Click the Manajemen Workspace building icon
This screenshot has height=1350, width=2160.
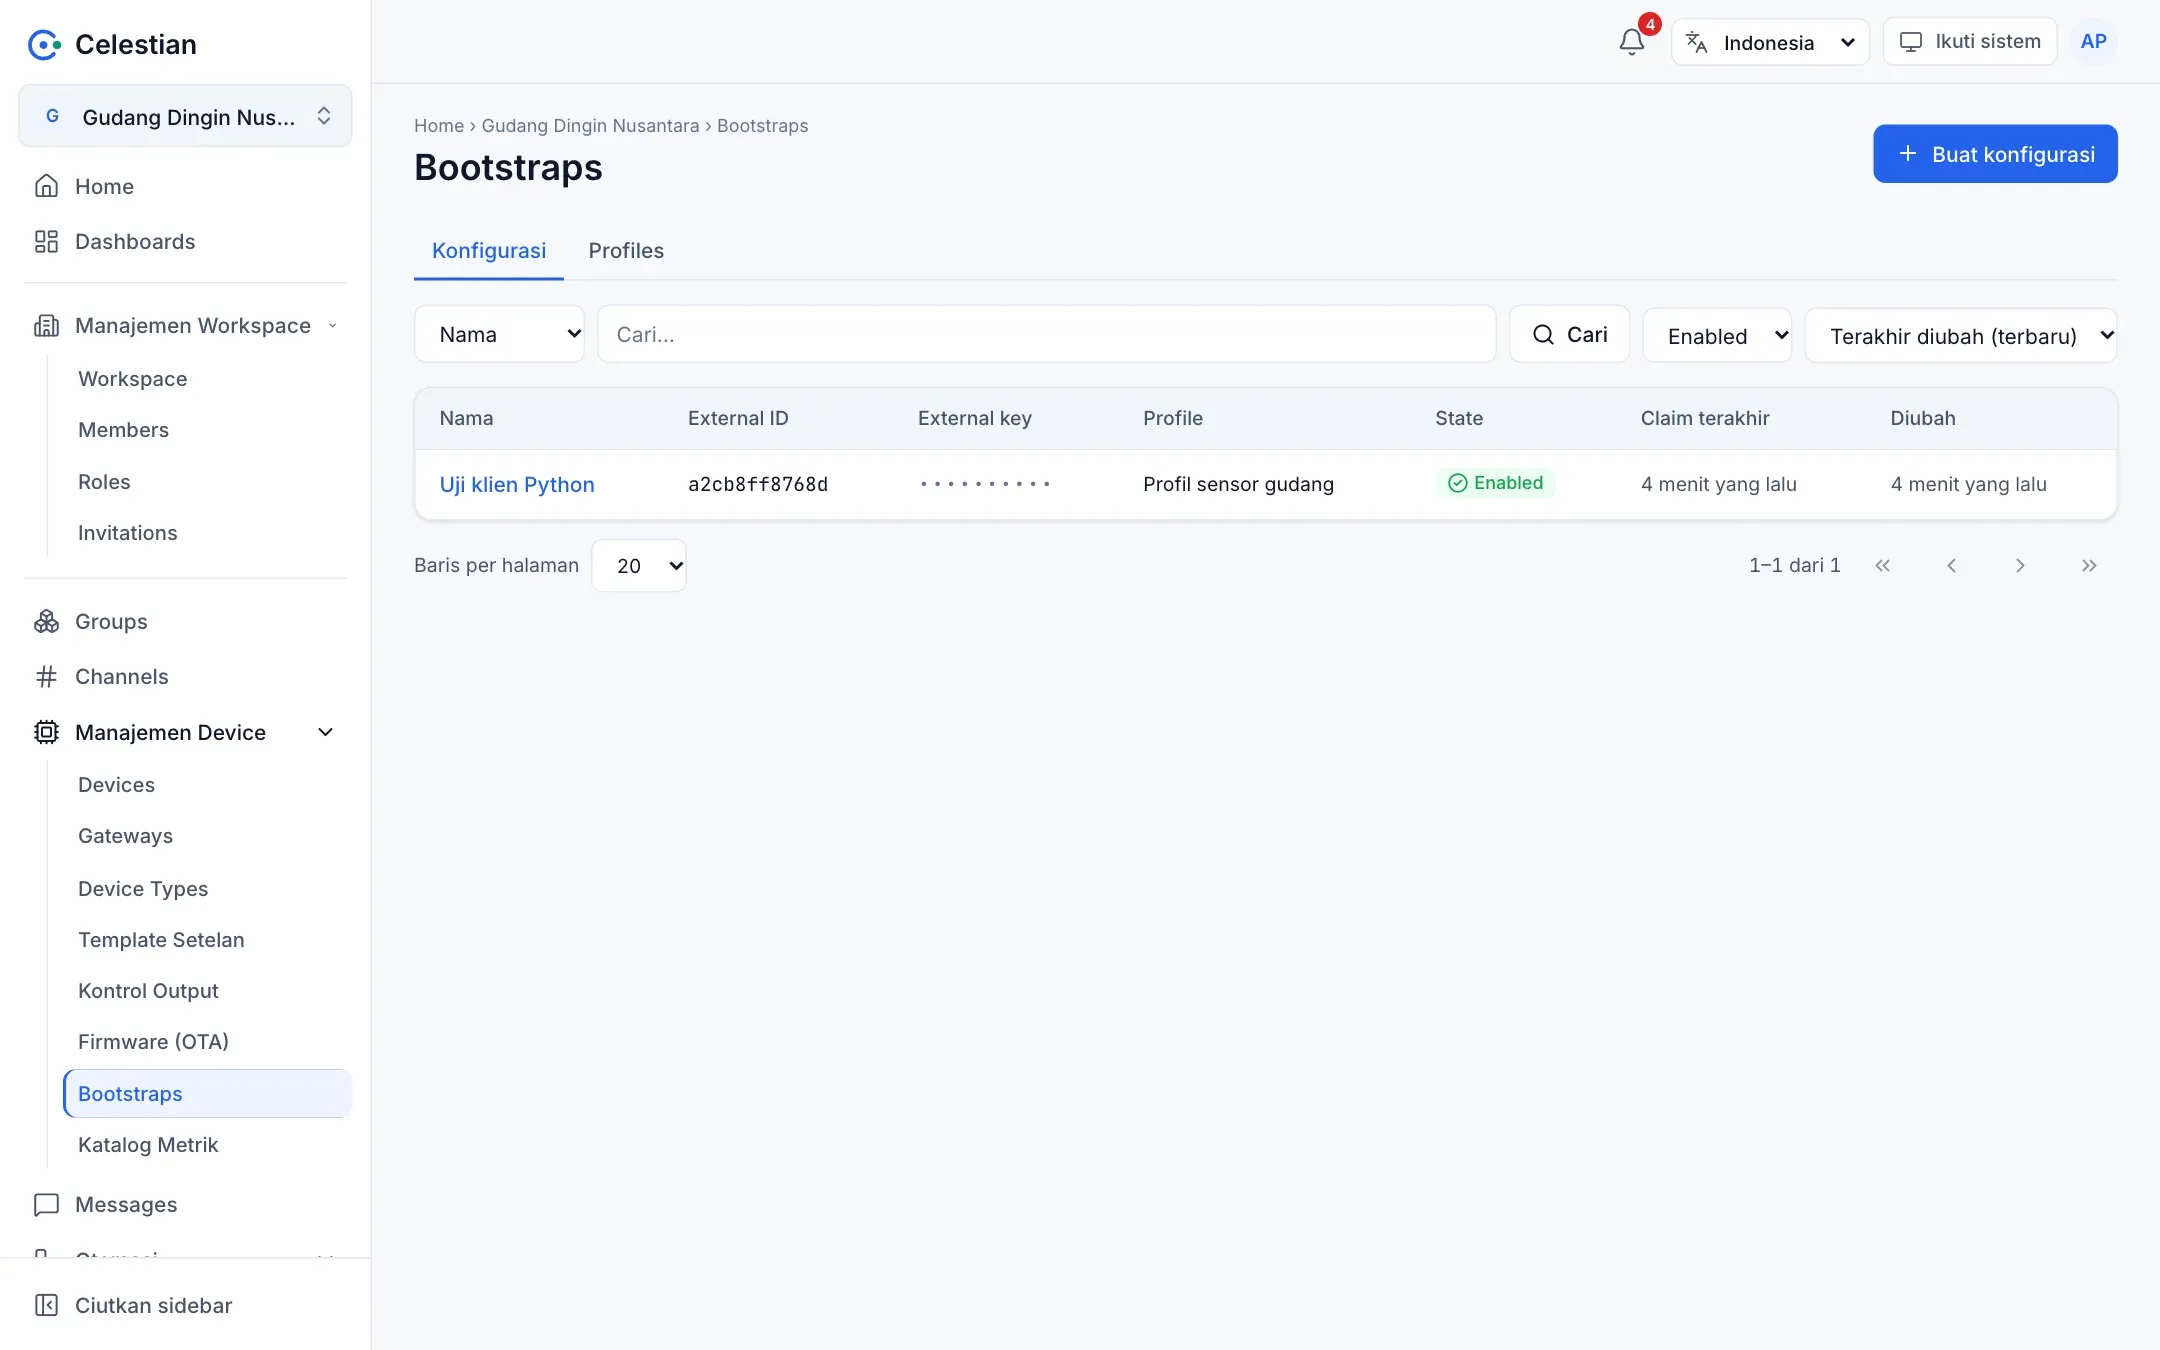(x=46, y=325)
